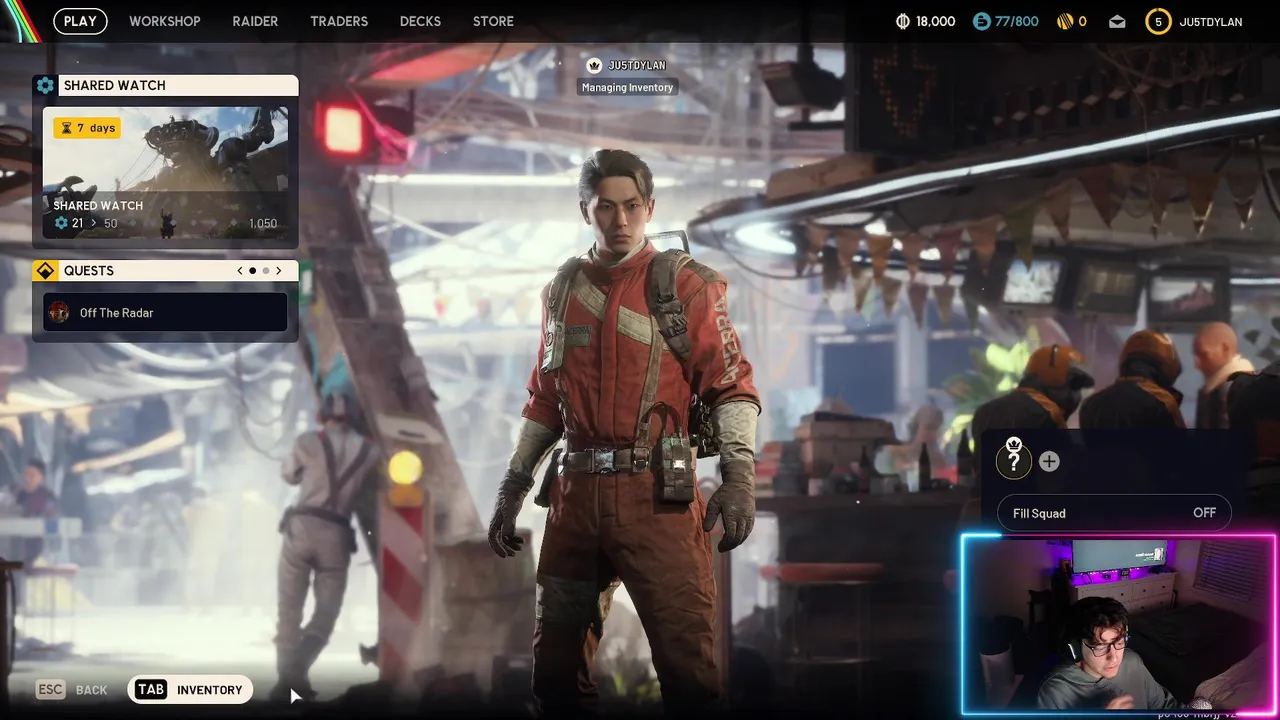Click the Shared Watch progress bar

(x=165, y=223)
